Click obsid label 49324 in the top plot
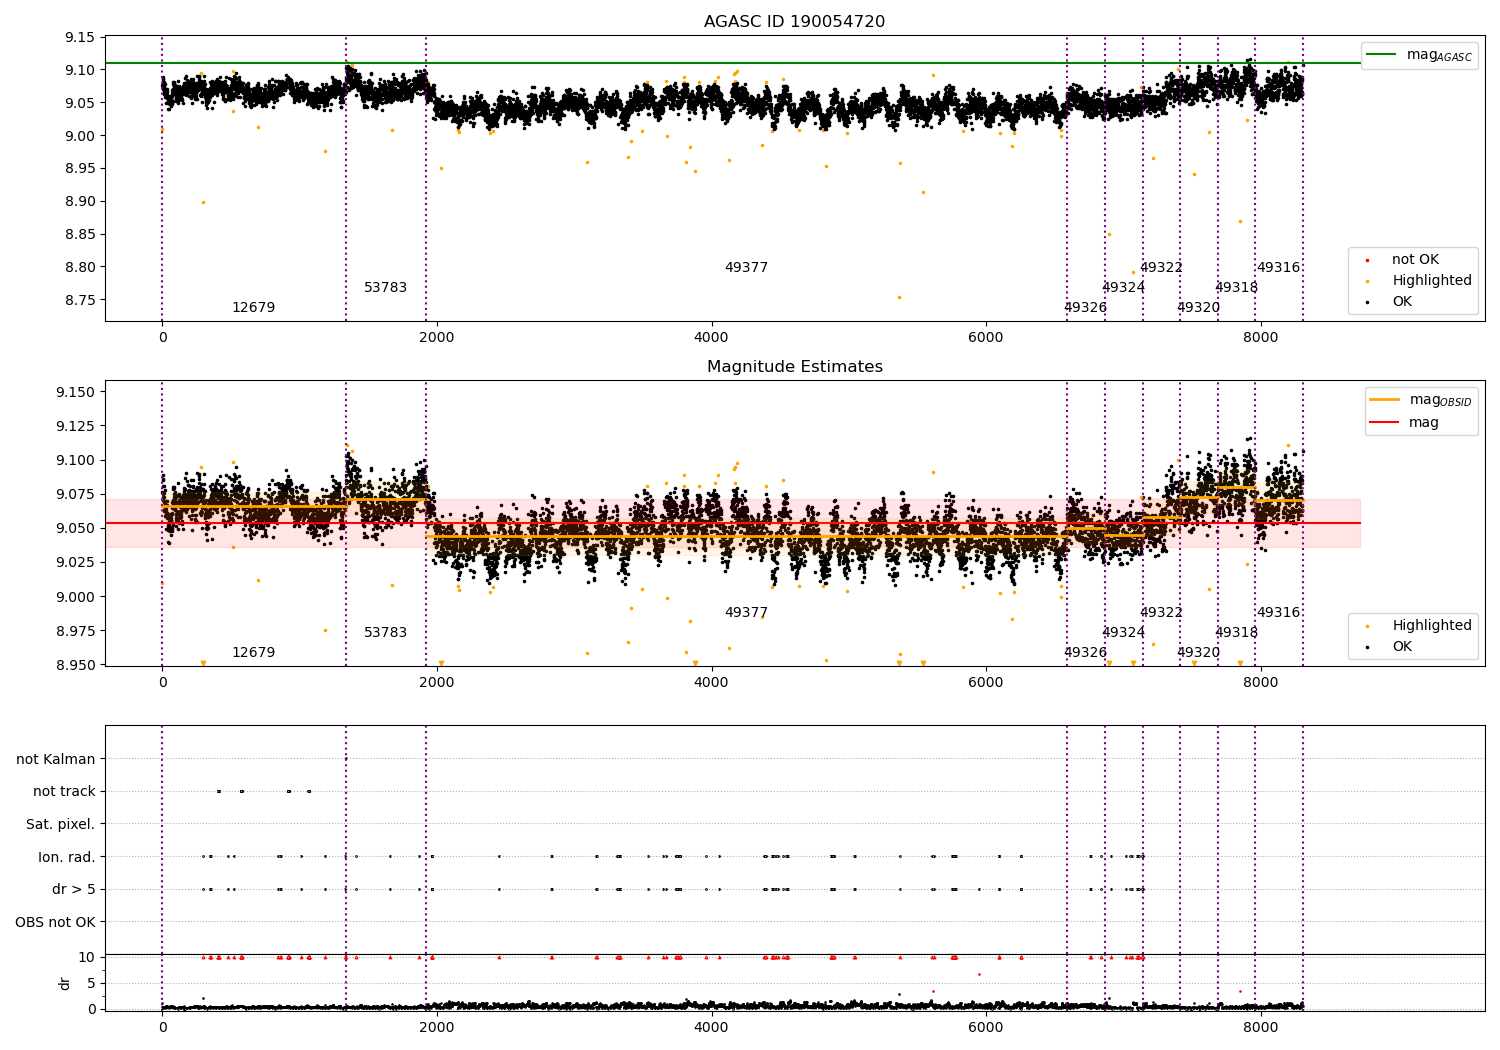The image size is (1500, 1050). click(x=1123, y=287)
